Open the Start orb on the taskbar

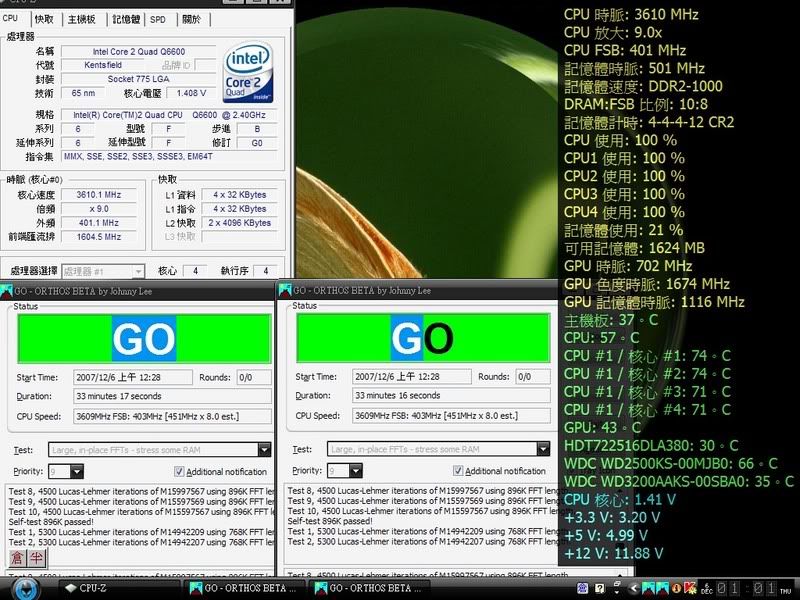26,588
